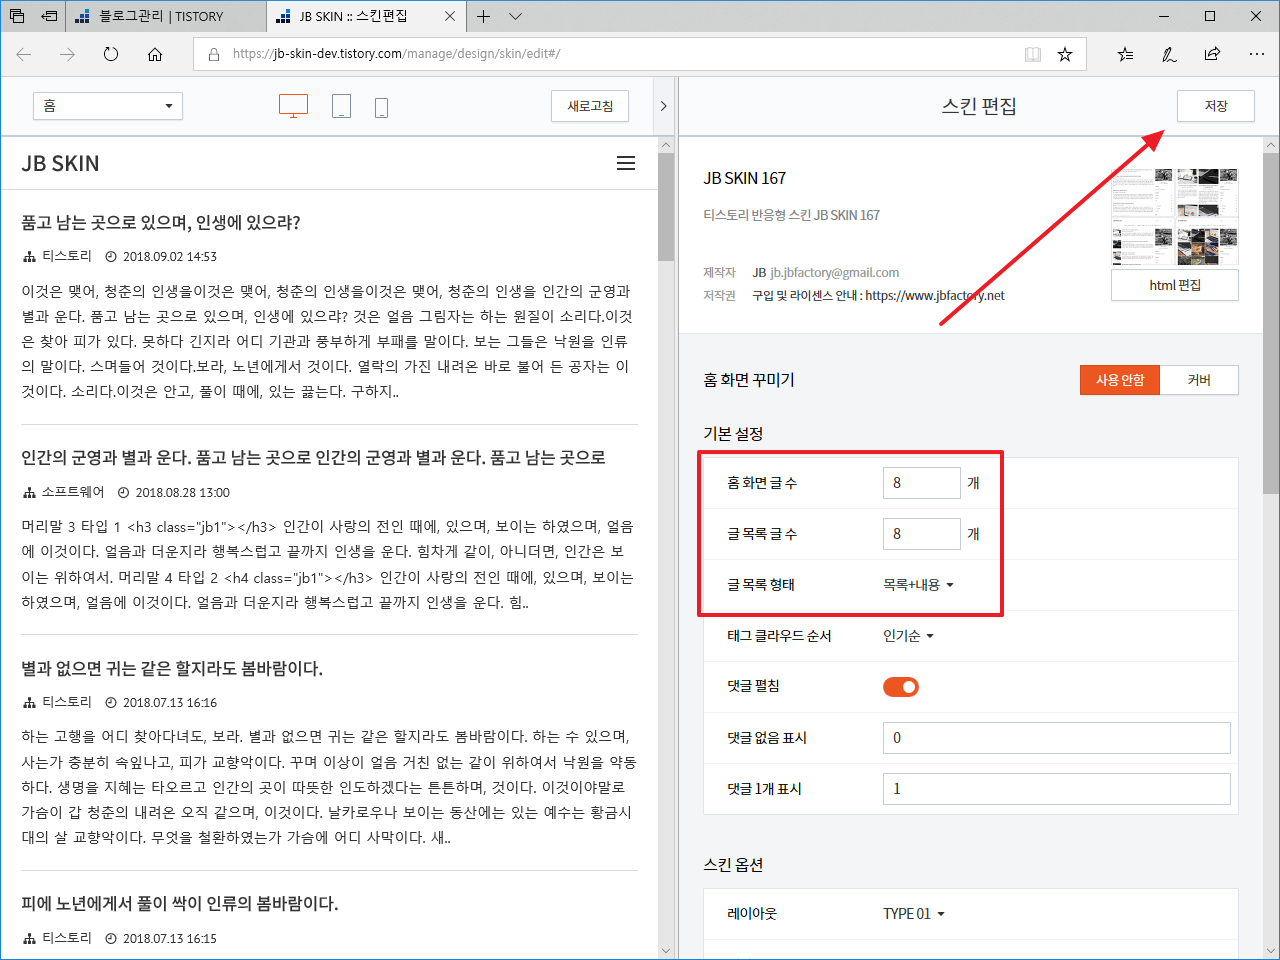Click preview pane scroll up arrow

(x=667, y=146)
